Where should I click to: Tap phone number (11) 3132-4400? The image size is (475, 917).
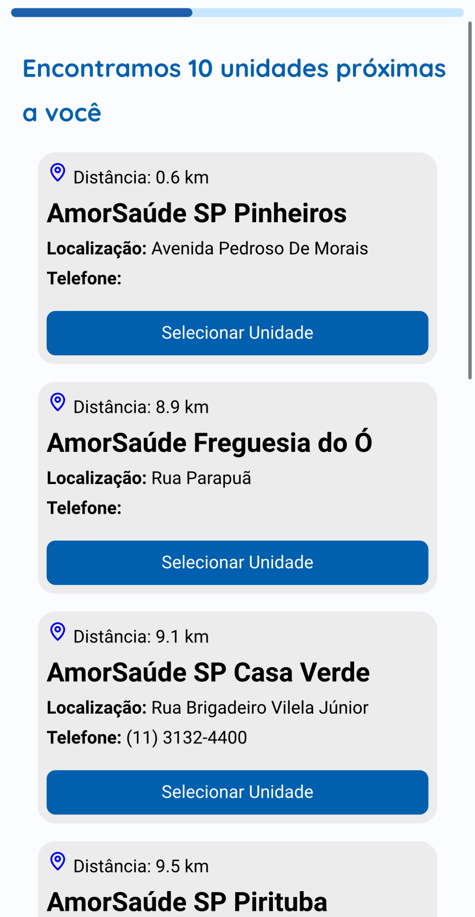[187, 738]
